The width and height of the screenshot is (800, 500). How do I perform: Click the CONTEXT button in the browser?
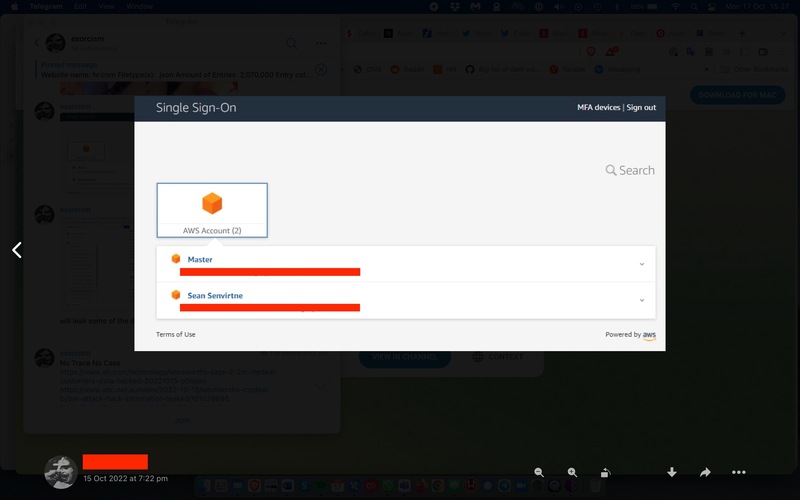click(x=498, y=357)
